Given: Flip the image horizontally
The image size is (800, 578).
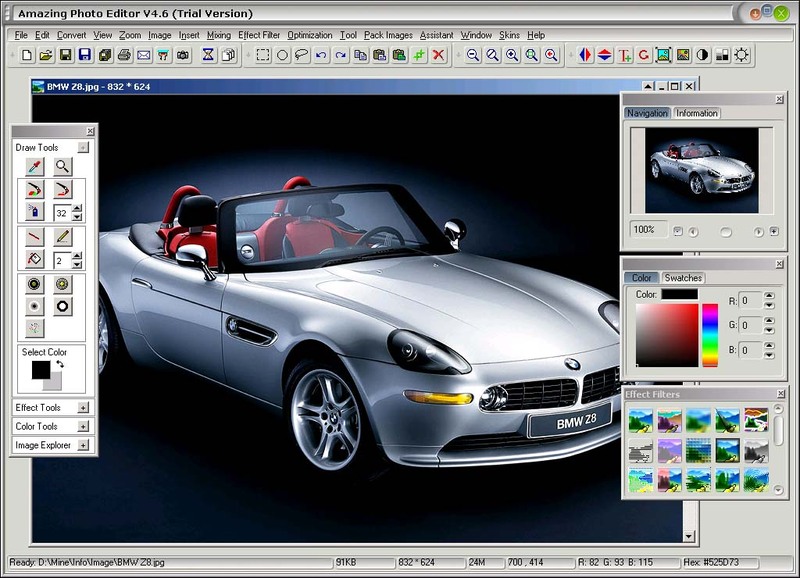Looking at the screenshot, I should [x=584, y=54].
